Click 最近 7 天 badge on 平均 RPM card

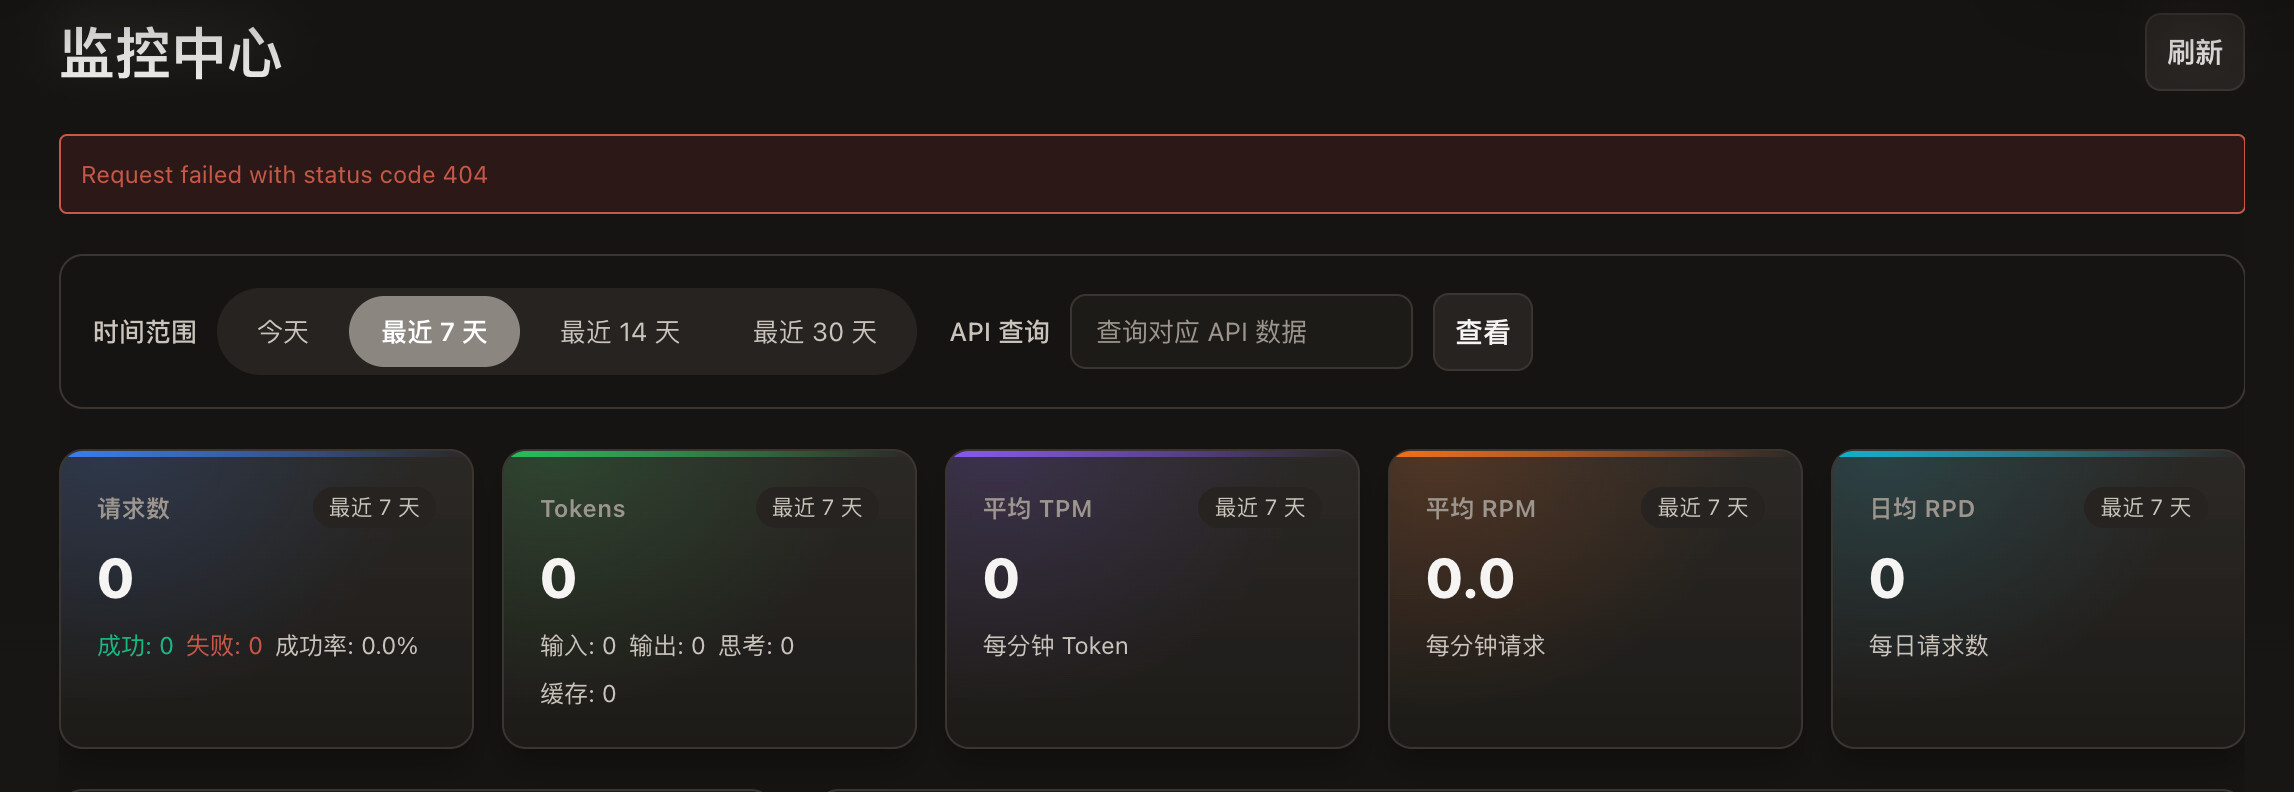(1703, 508)
